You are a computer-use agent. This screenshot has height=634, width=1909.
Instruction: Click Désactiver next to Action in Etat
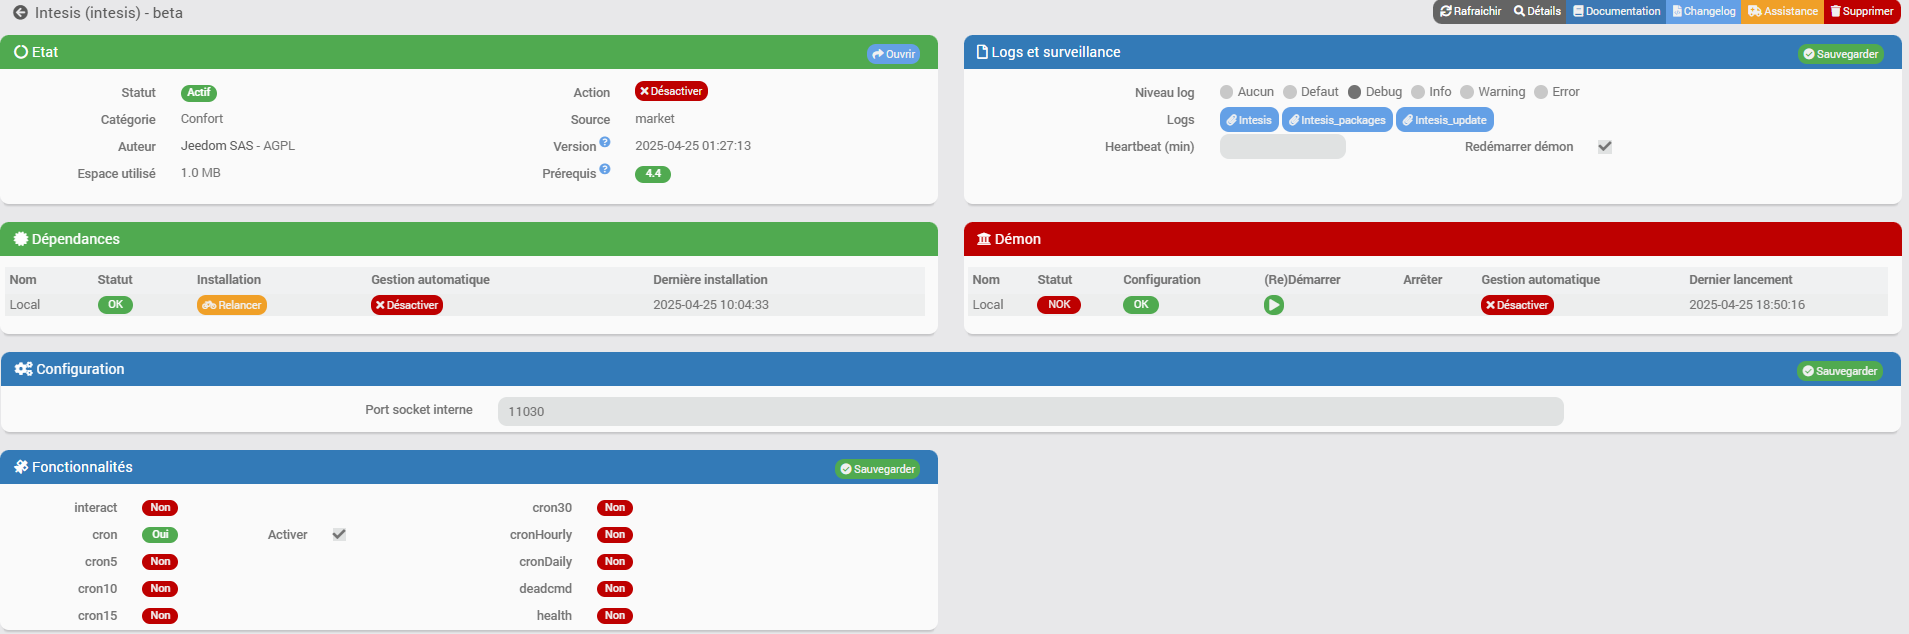click(x=671, y=91)
